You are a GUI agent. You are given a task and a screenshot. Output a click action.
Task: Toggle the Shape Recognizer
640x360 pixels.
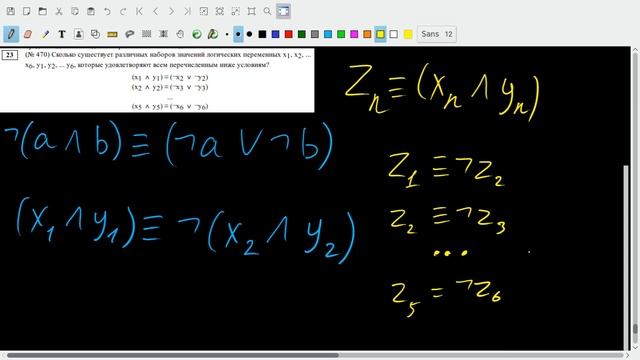point(95,34)
